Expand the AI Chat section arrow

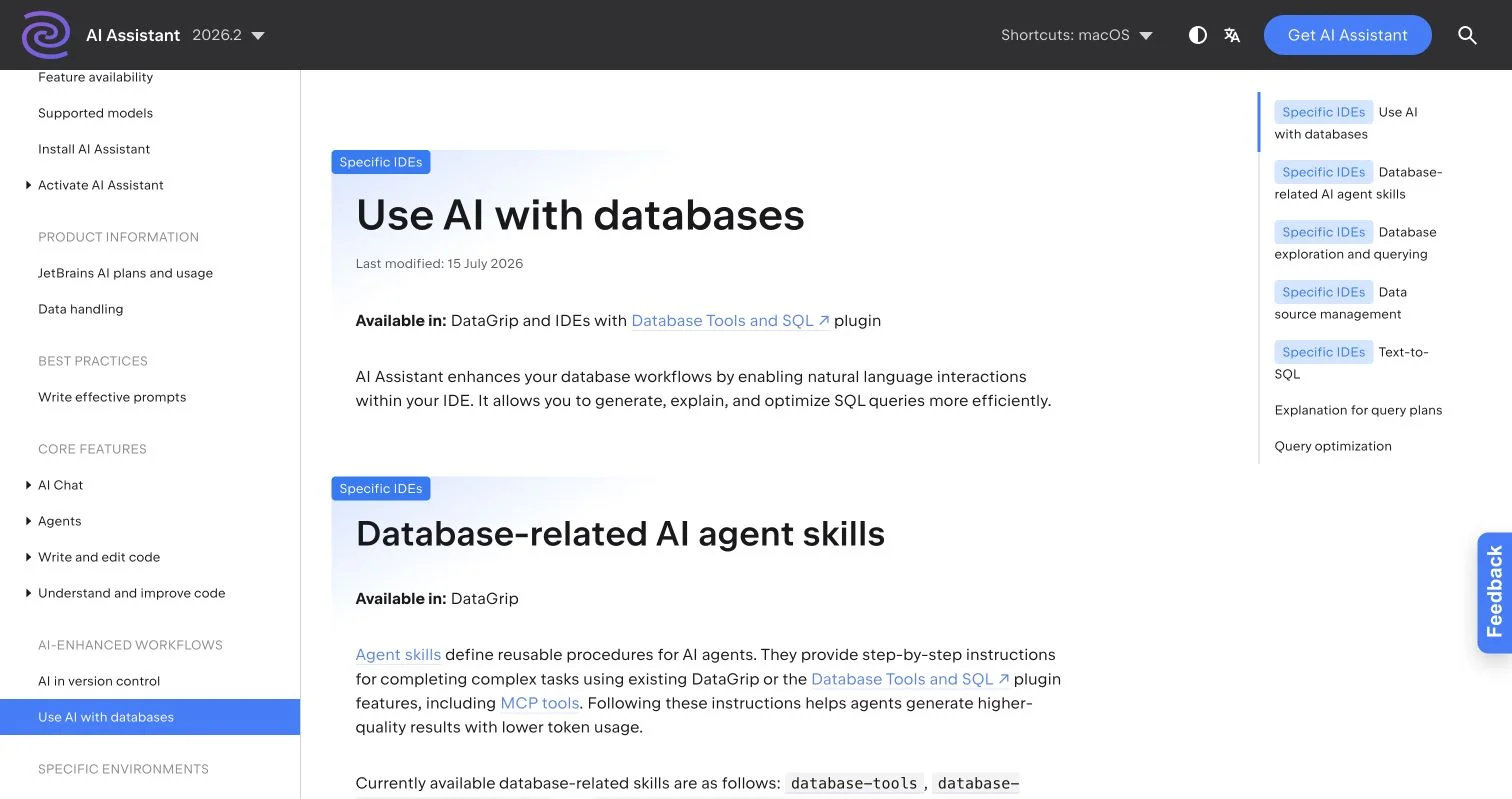[x=28, y=485]
